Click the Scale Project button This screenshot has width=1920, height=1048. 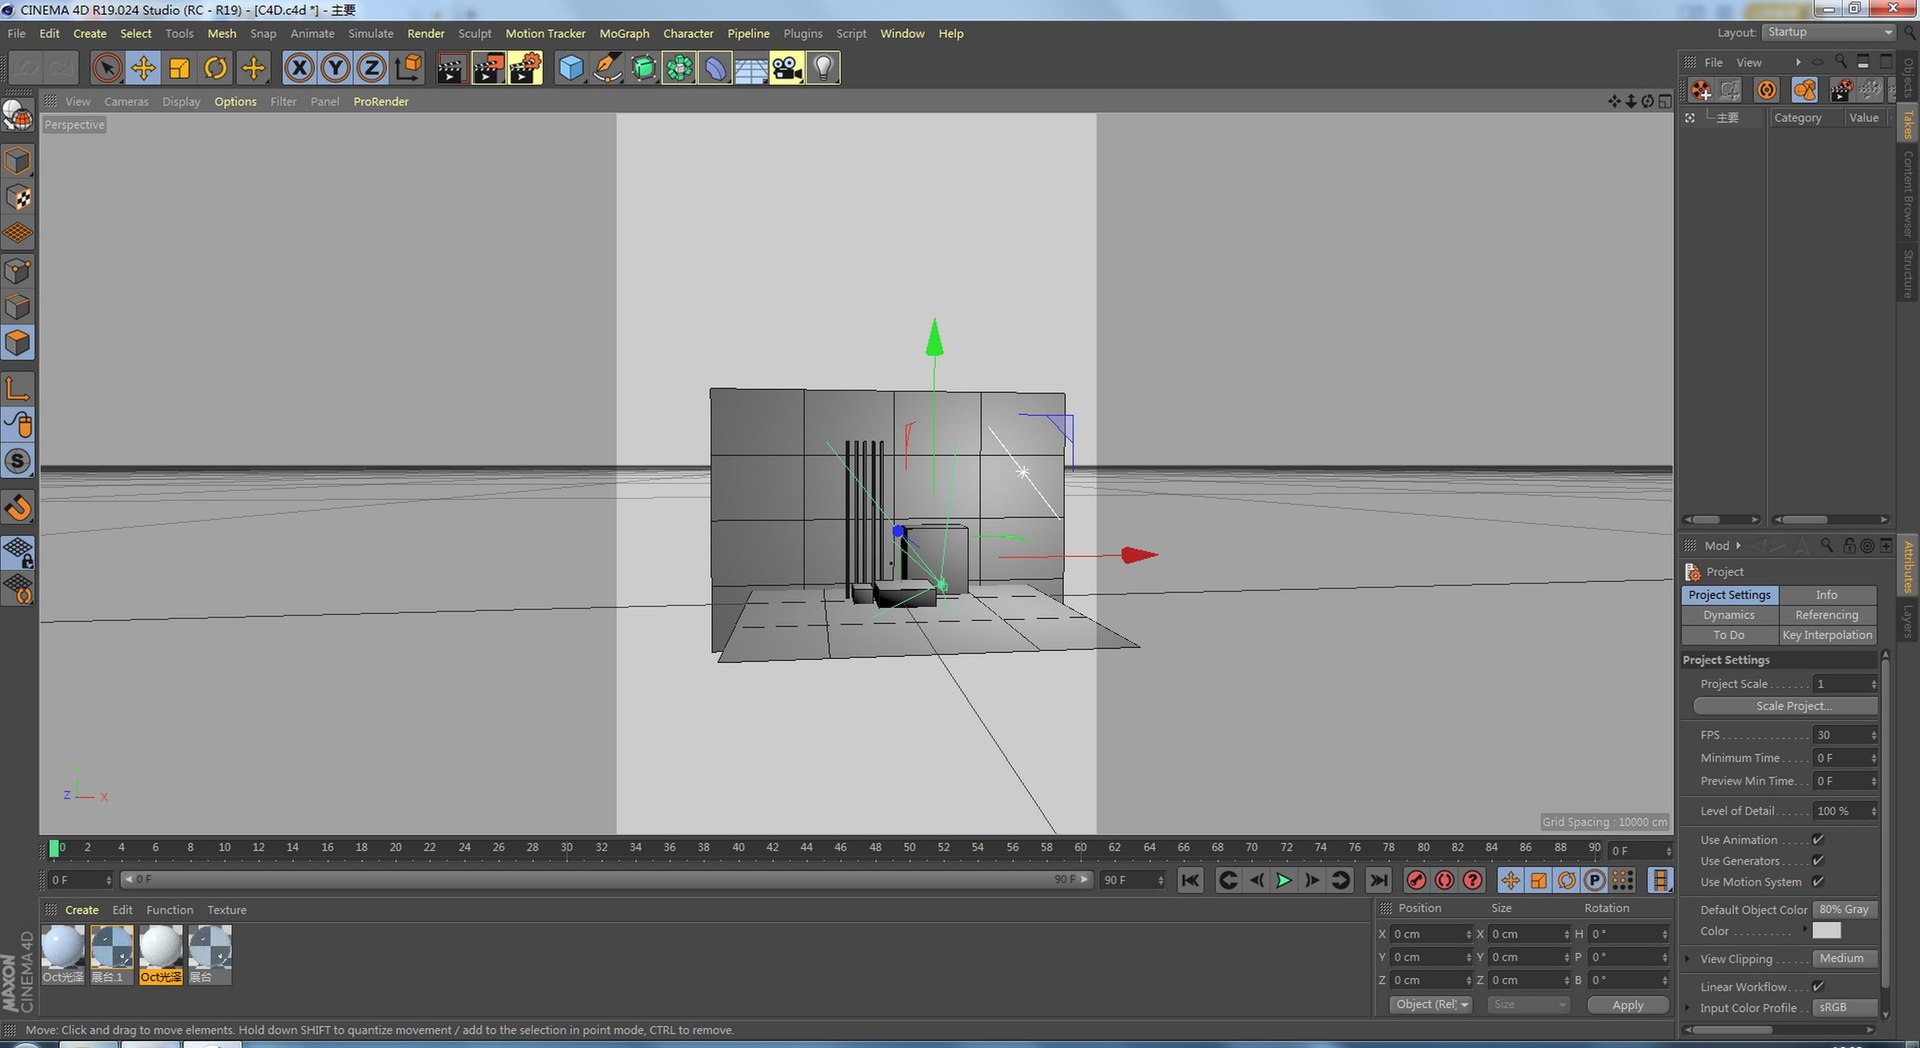[x=1786, y=706]
